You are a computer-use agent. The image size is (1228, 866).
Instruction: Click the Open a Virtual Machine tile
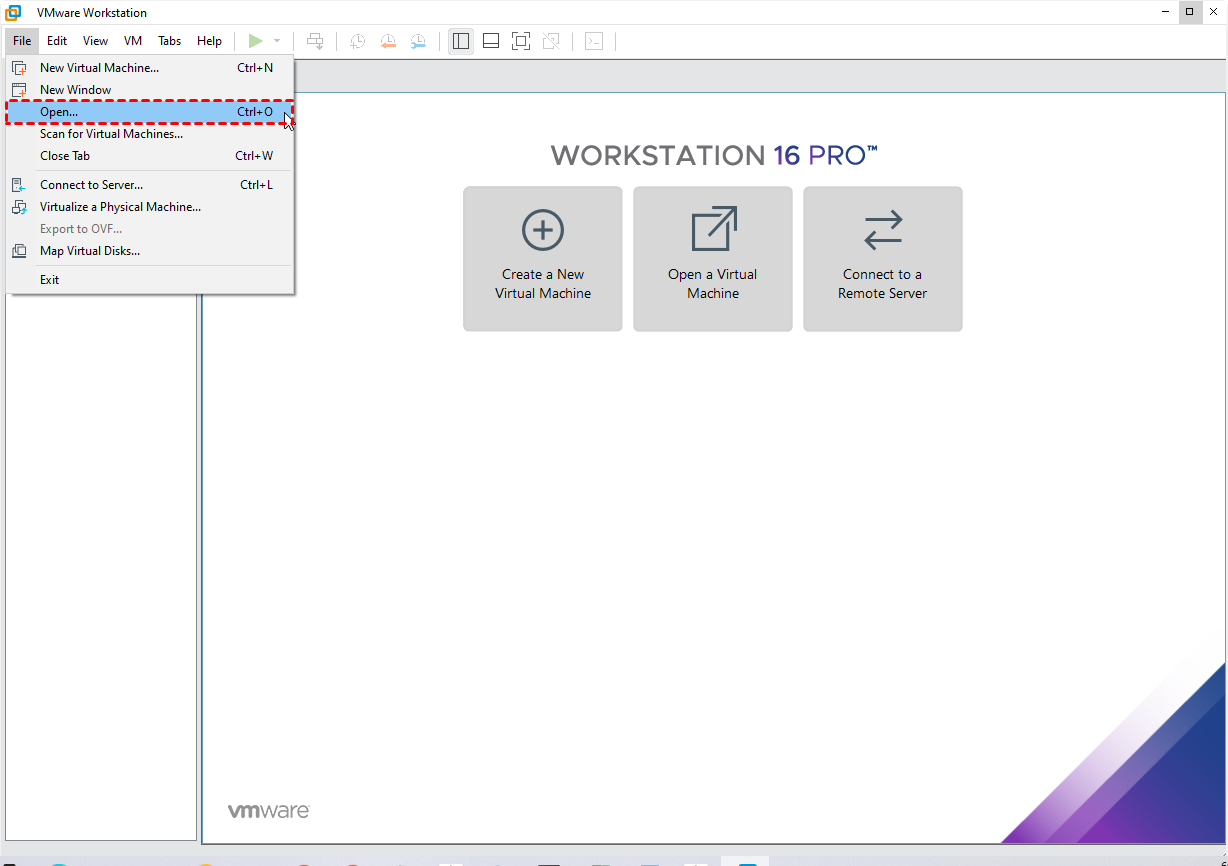point(713,258)
